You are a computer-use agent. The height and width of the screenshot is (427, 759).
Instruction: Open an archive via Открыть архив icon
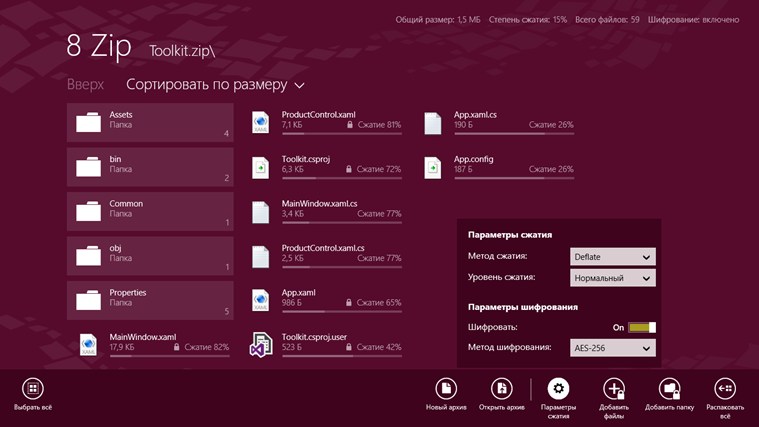(x=502, y=389)
